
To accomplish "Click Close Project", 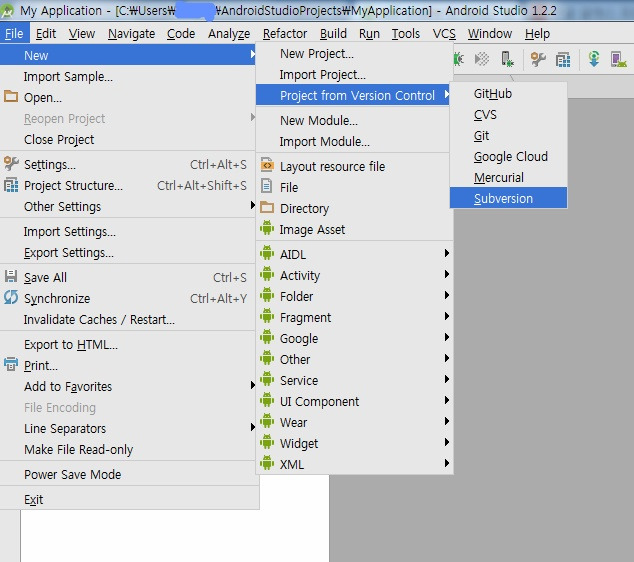I will [x=129, y=139].
